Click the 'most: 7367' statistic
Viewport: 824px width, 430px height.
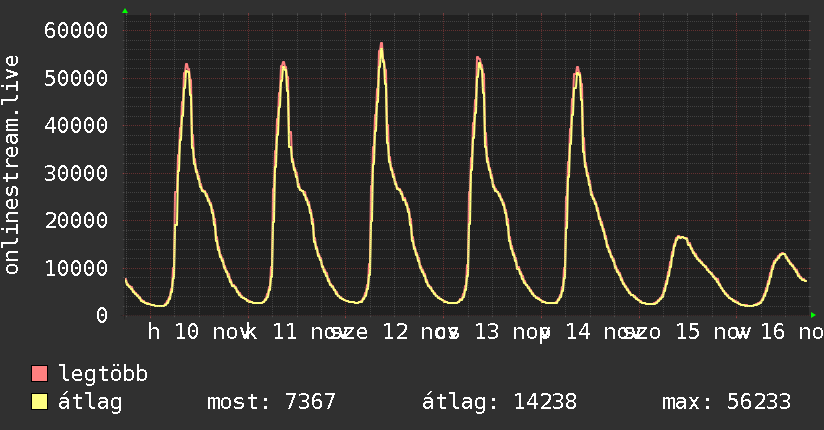pyautogui.click(x=271, y=403)
